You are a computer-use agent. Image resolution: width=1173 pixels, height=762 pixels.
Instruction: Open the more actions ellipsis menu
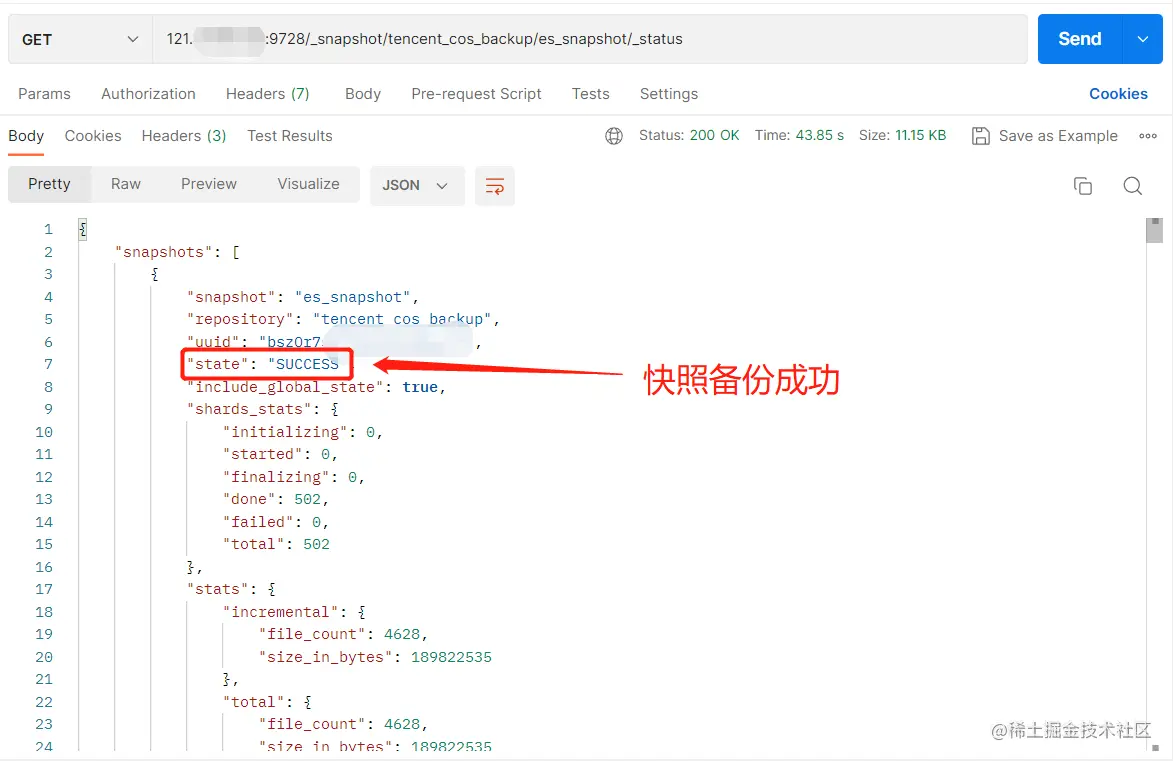click(1148, 135)
